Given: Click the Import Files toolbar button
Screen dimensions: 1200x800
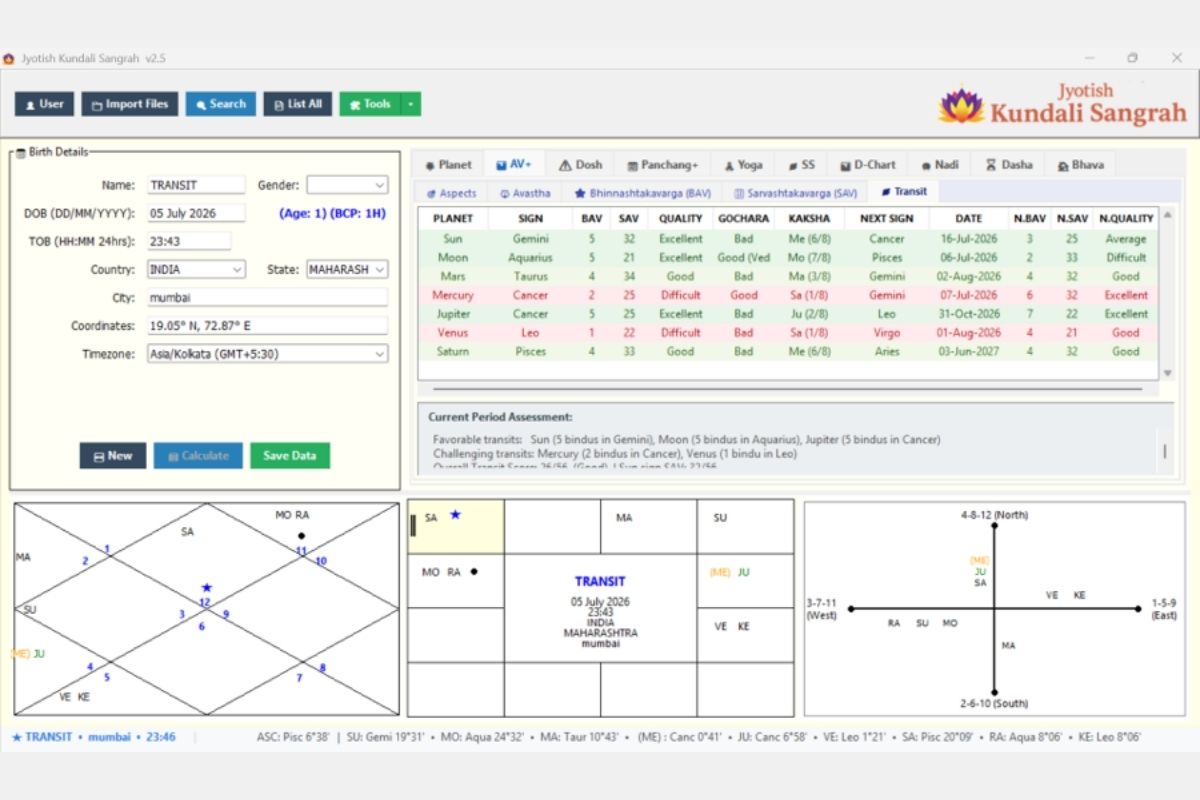Looking at the screenshot, I should point(130,104).
